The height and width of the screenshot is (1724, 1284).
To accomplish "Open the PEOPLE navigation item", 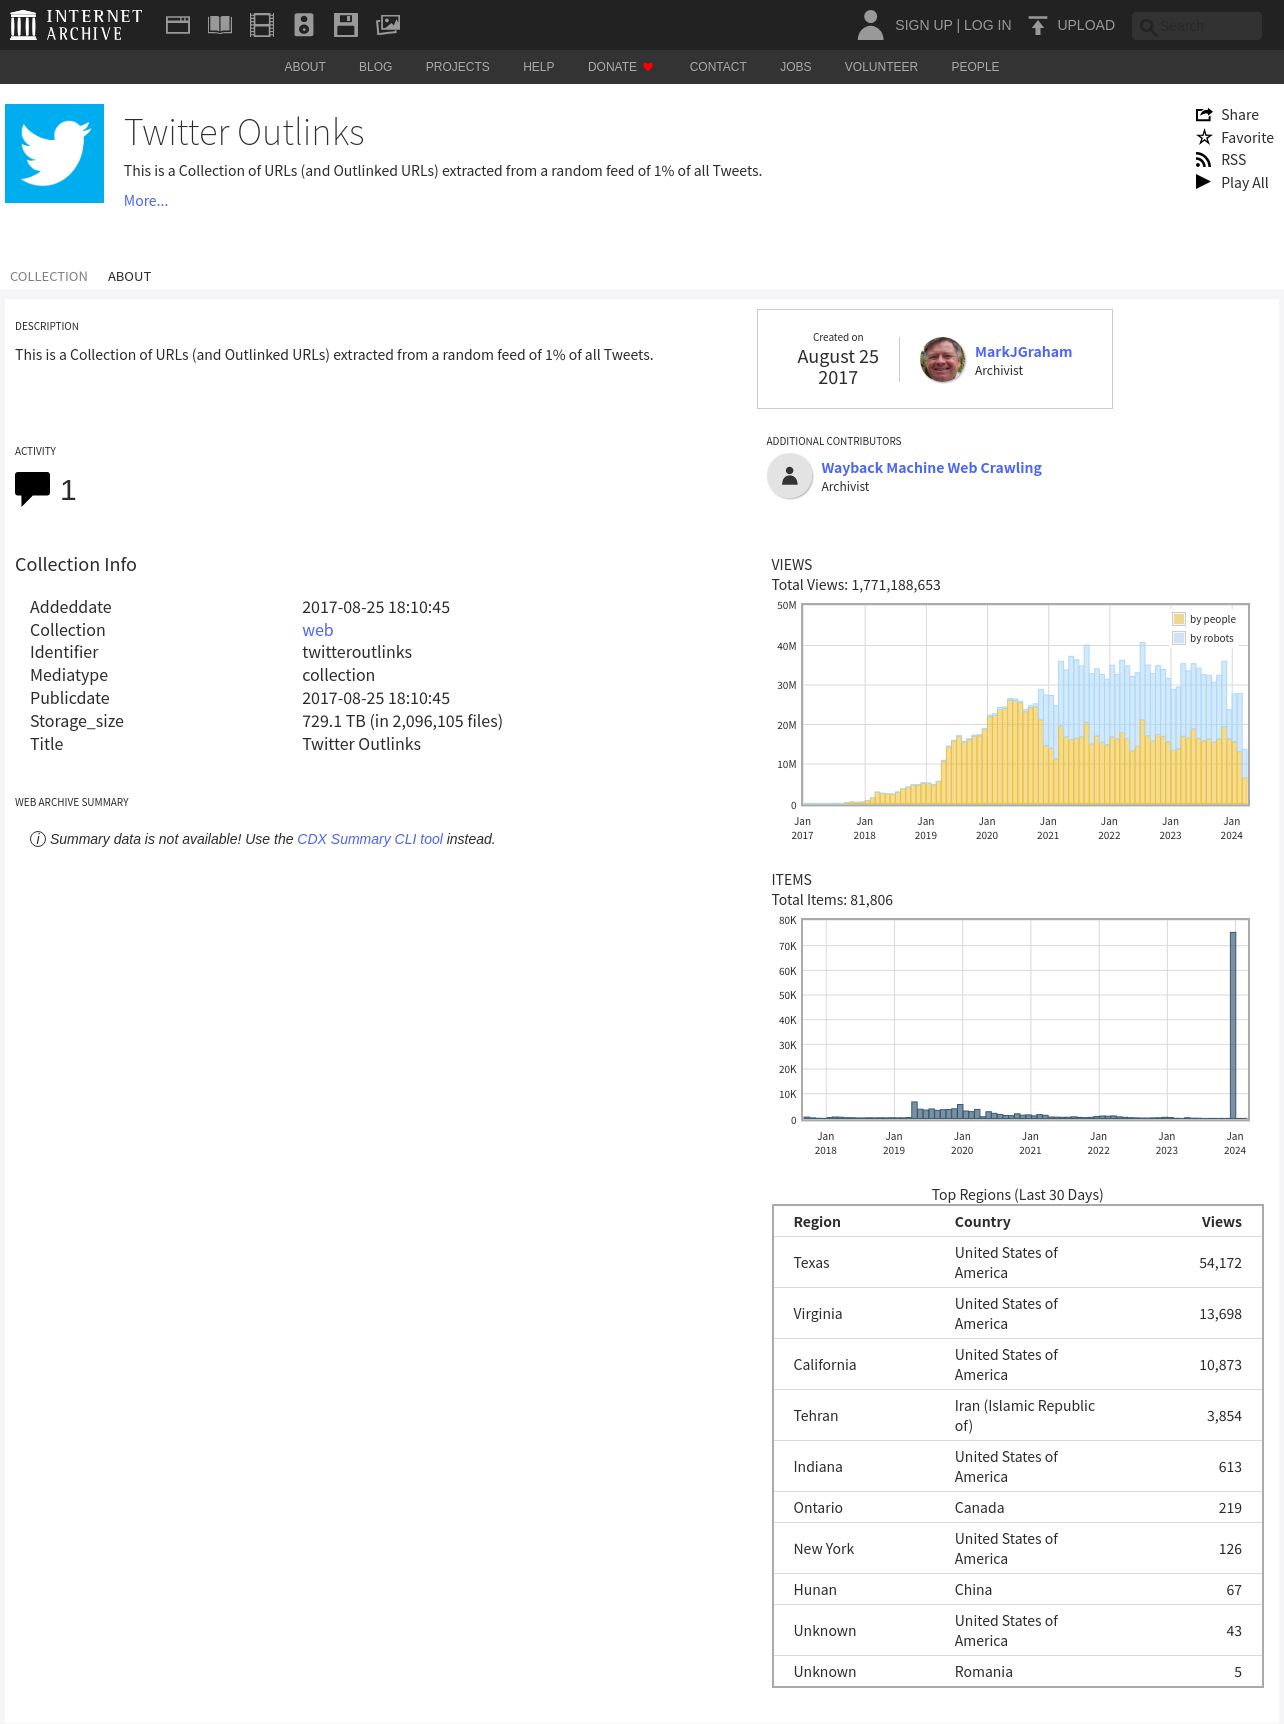I will click(x=975, y=67).
